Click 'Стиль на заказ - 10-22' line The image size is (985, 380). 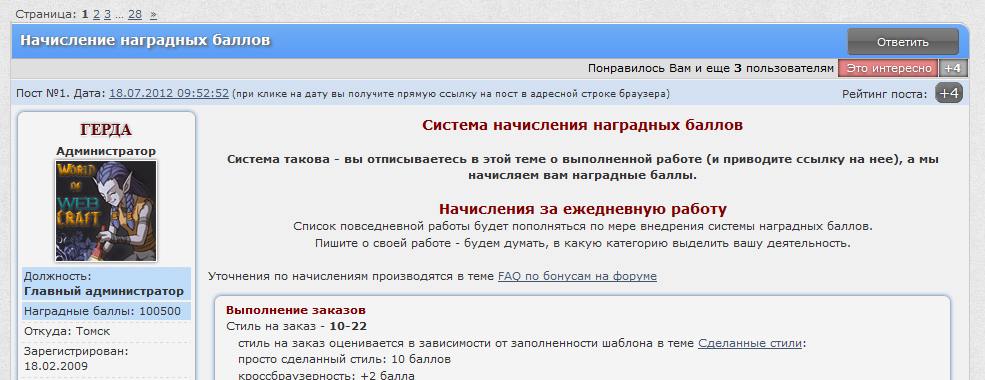pos(296,327)
